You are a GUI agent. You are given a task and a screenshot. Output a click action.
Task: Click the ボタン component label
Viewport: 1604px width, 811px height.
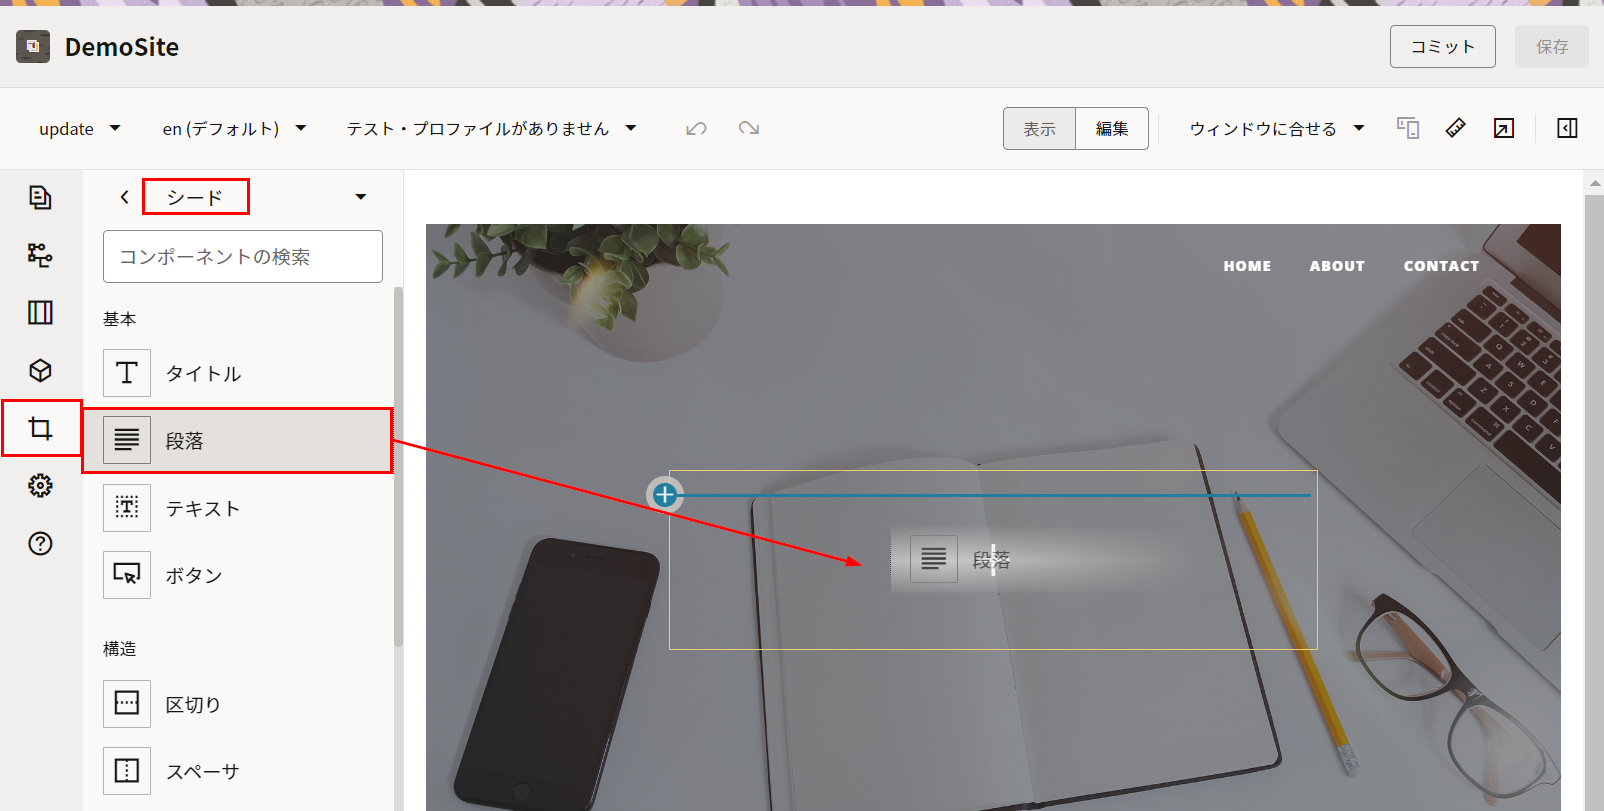(x=194, y=575)
